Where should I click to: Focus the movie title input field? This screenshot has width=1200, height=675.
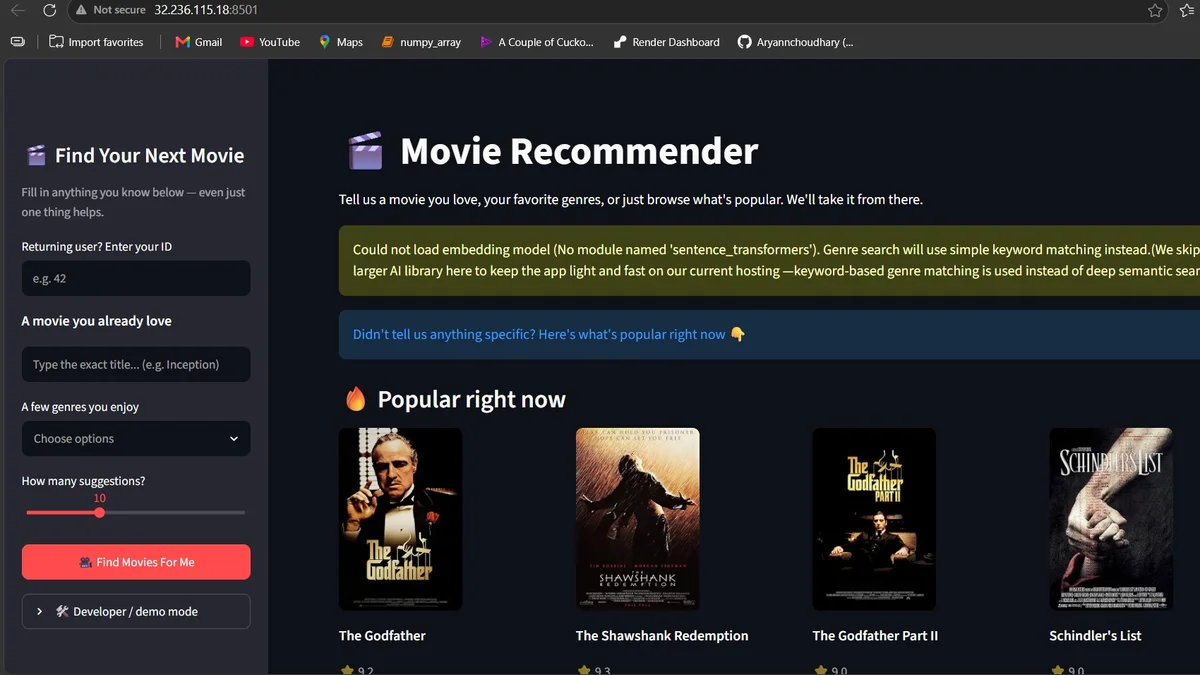tap(136, 365)
